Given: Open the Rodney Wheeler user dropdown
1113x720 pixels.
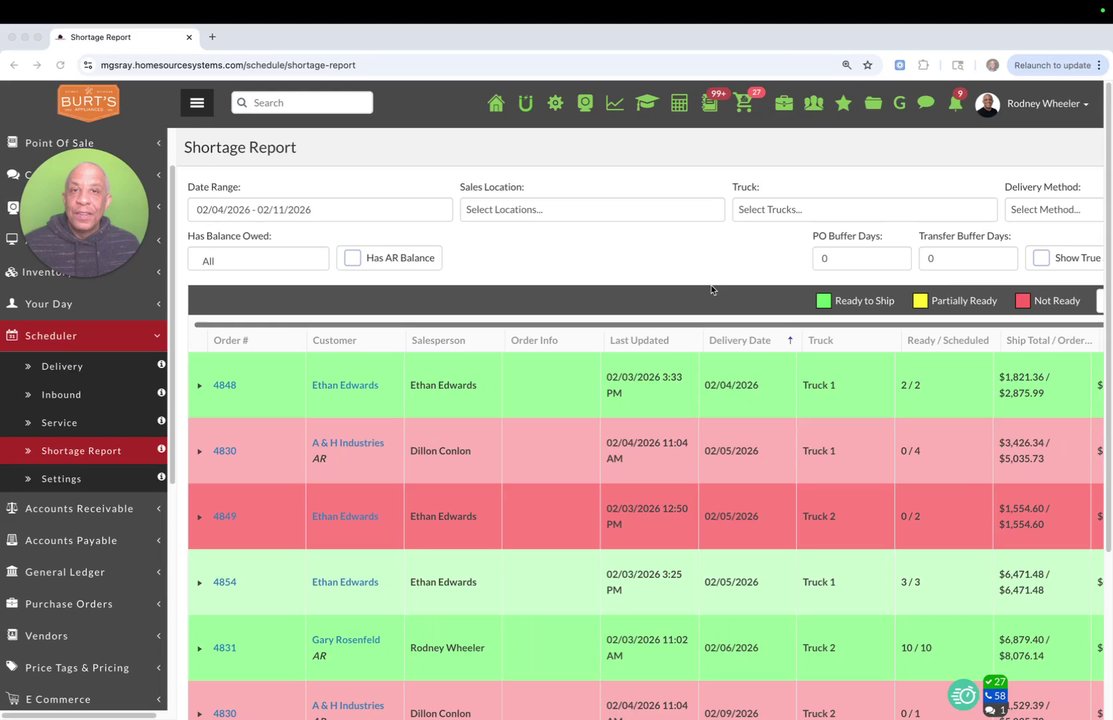Looking at the screenshot, I should (1032, 104).
